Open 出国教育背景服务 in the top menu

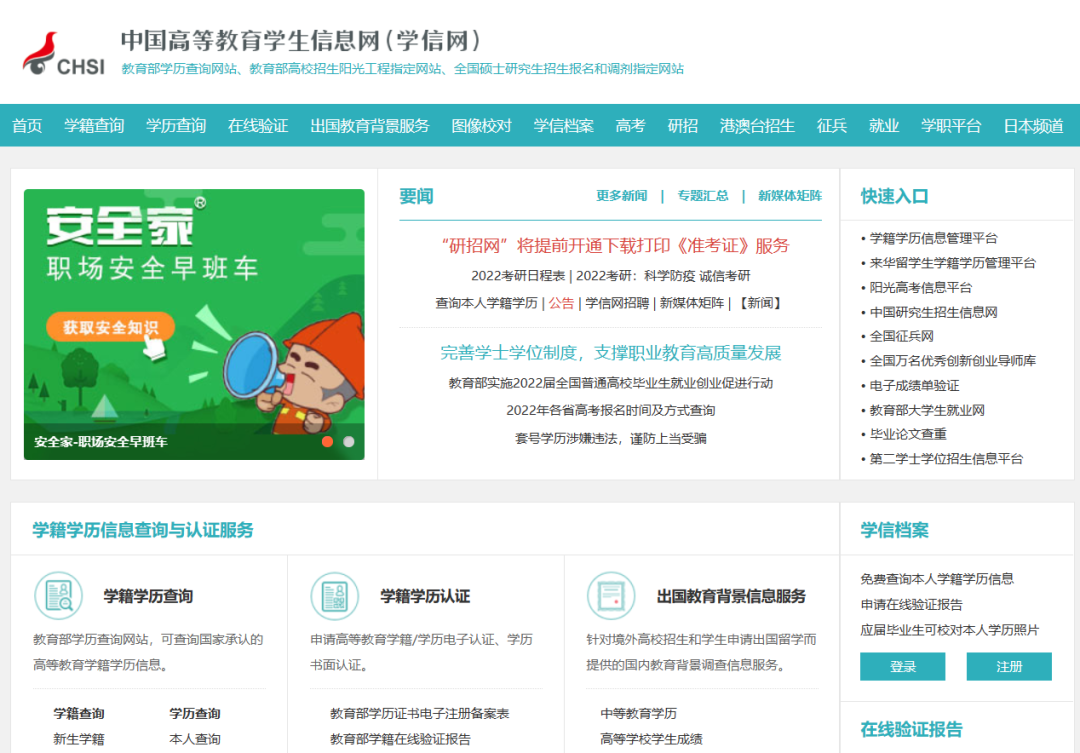tap(369, 126)
